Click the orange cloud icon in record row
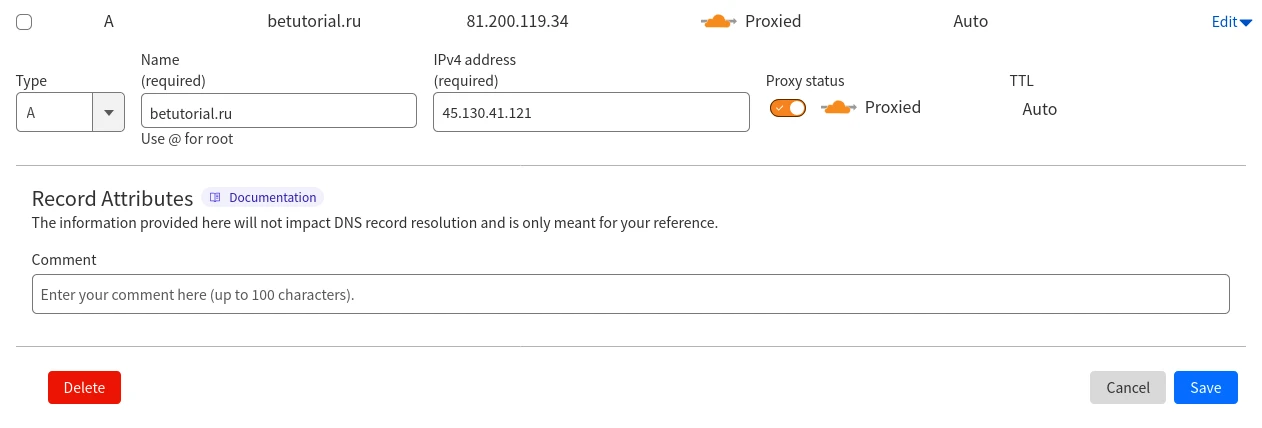Screen dimensions: 1262x428 click(719, 21)
